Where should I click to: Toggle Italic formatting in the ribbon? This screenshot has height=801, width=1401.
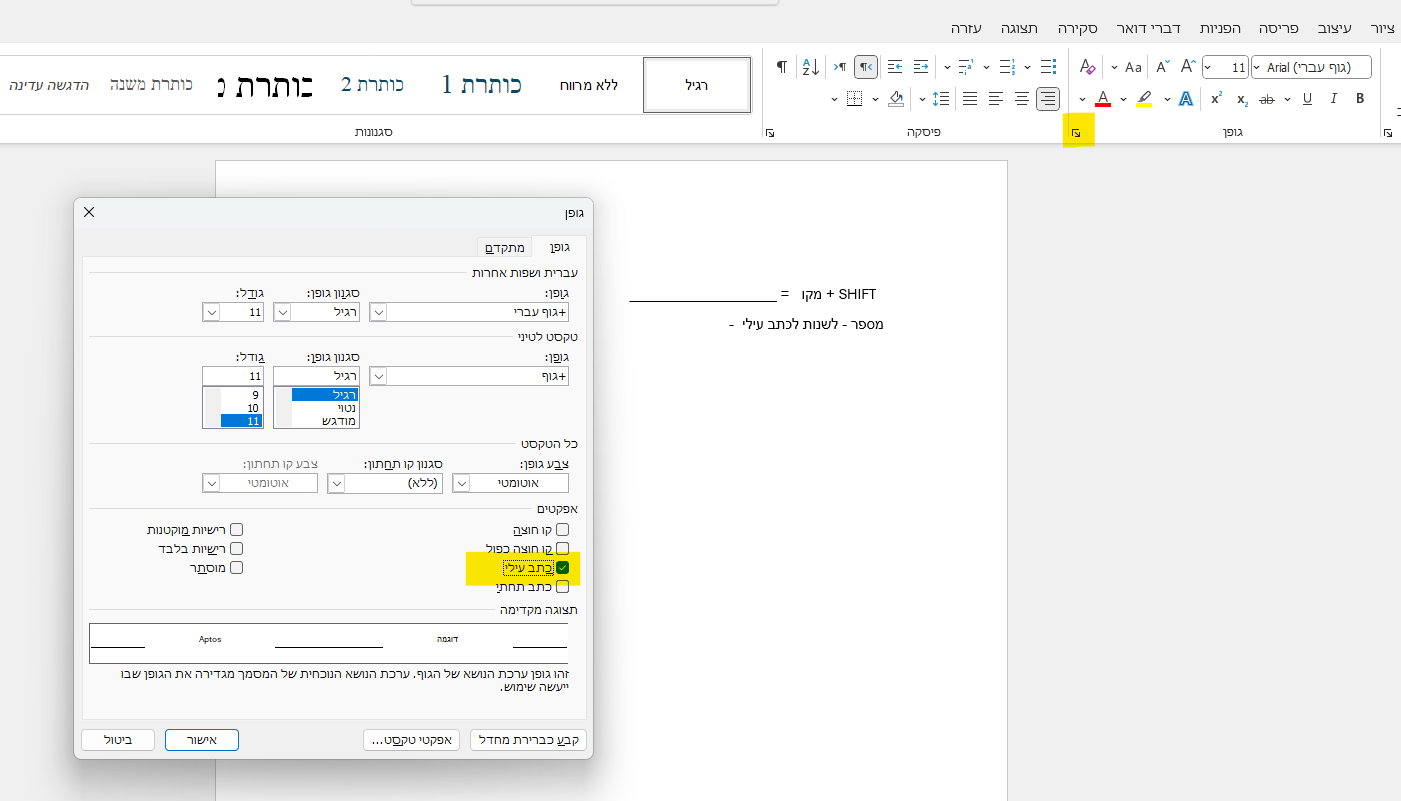pos(1333,98)
